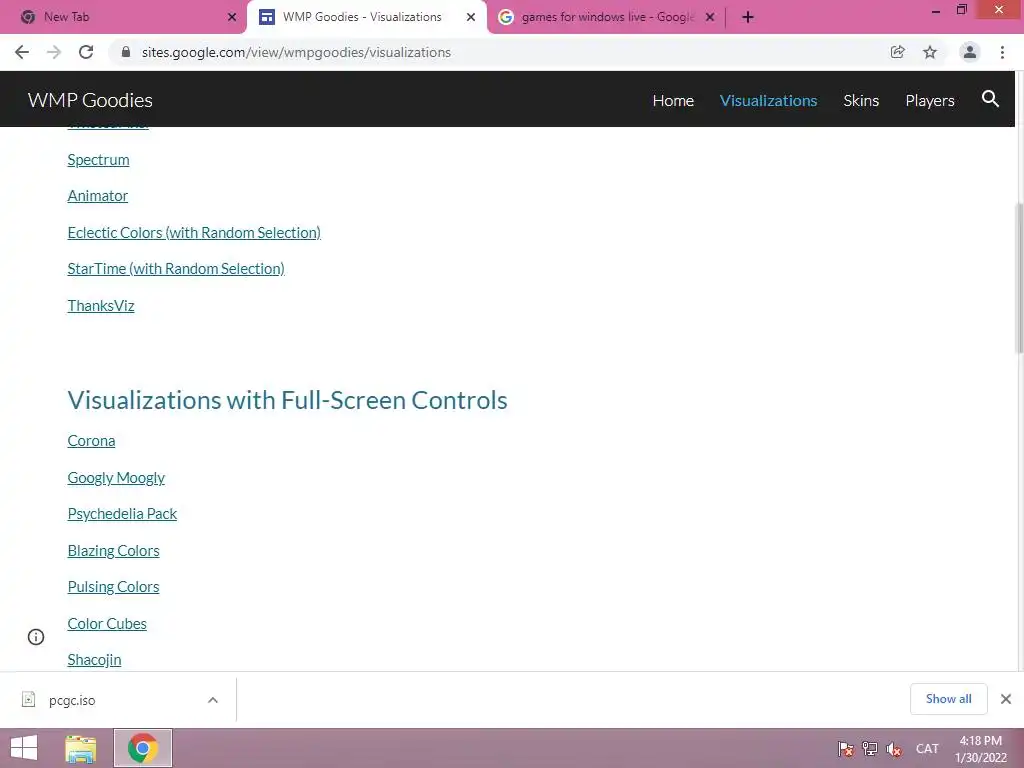Close the New Tab tab
The width and height of the screenshot is (1024, 768).
coord(232,17)
